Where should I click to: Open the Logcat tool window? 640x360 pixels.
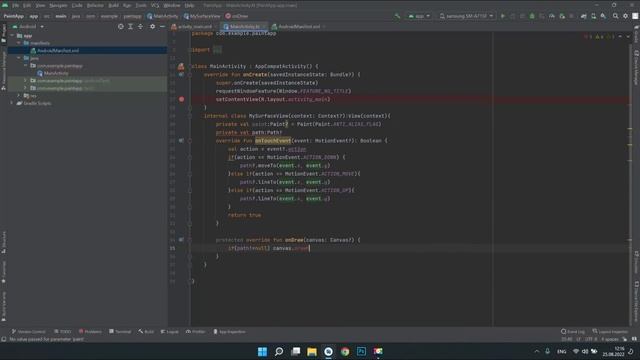point(170,331)
